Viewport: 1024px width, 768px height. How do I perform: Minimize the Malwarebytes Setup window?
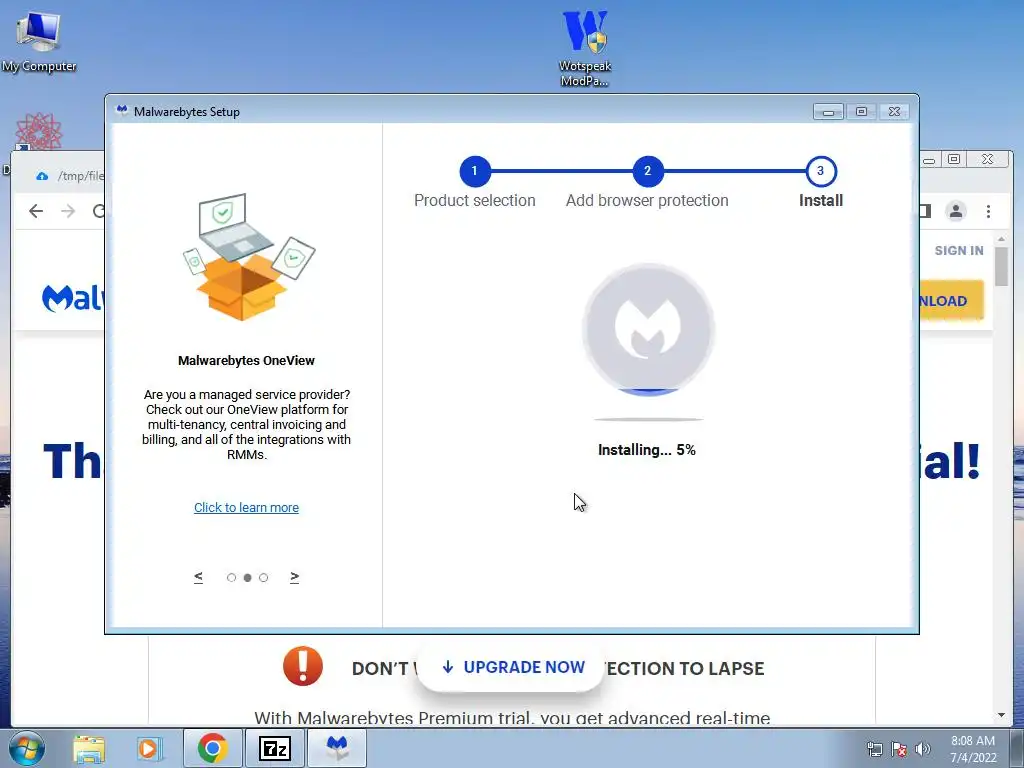pos(828,112)
